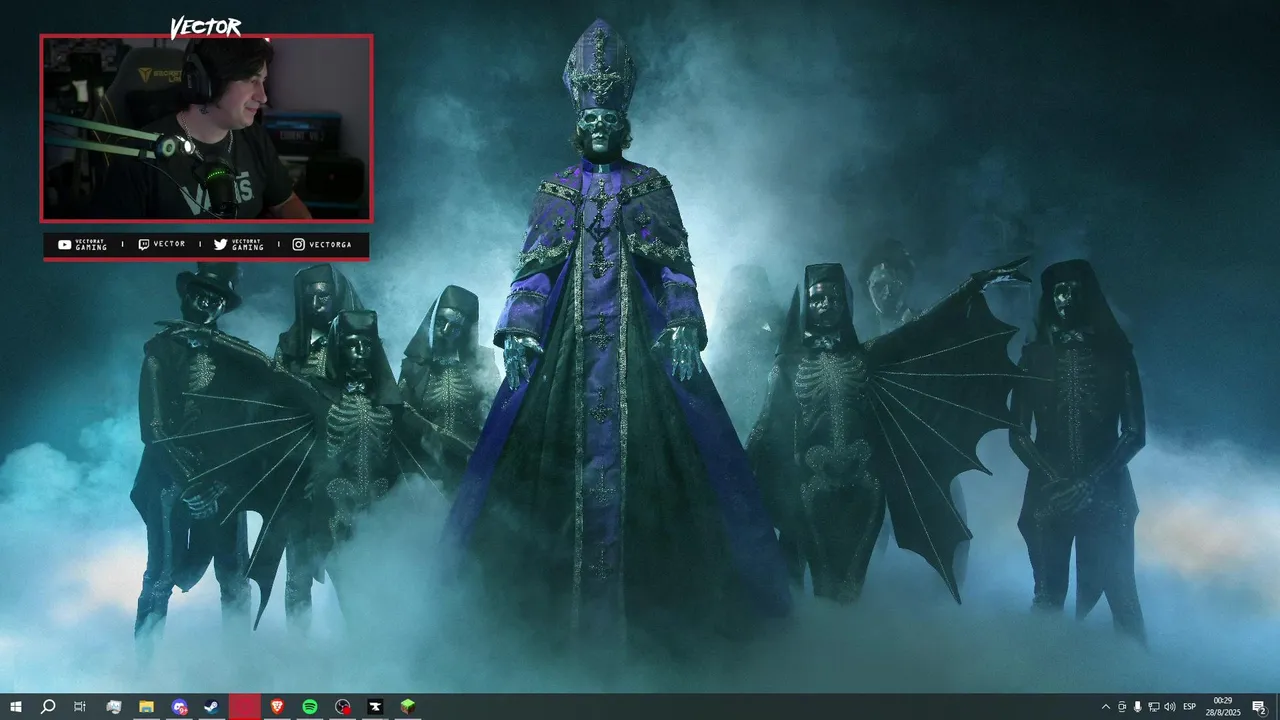The image size is (1280, 720).
Task: Open Discord with the 9+ badge
Action: click(x=179, y=707)
